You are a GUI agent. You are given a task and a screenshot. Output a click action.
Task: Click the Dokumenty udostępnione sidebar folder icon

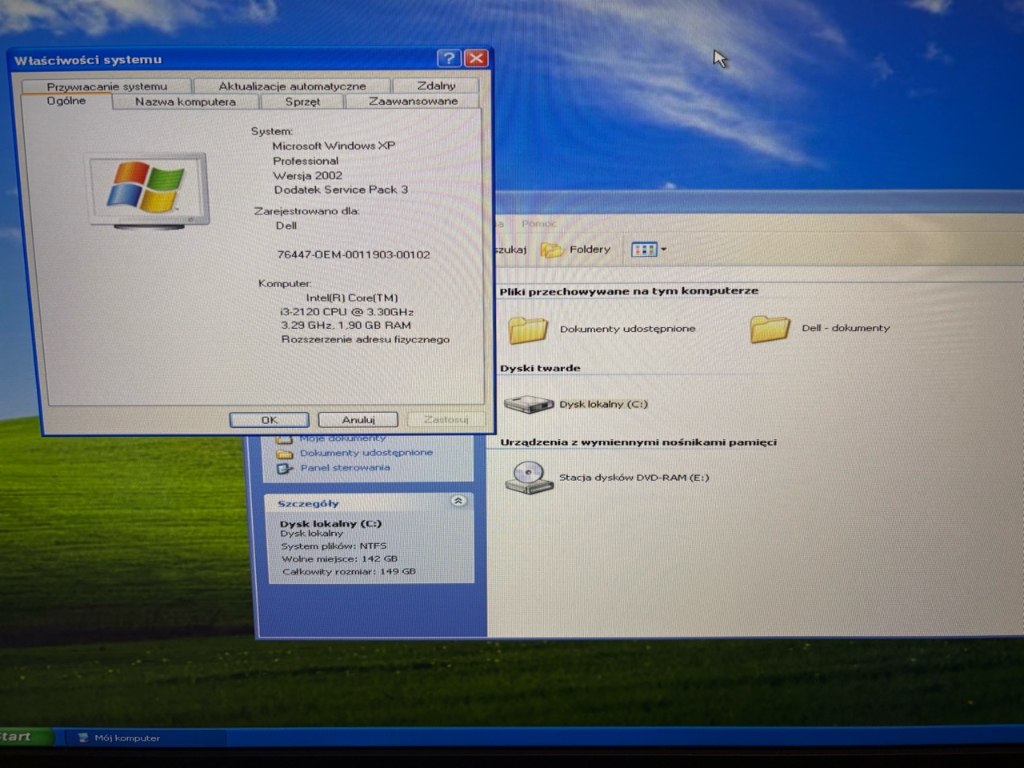click(284, 453)
